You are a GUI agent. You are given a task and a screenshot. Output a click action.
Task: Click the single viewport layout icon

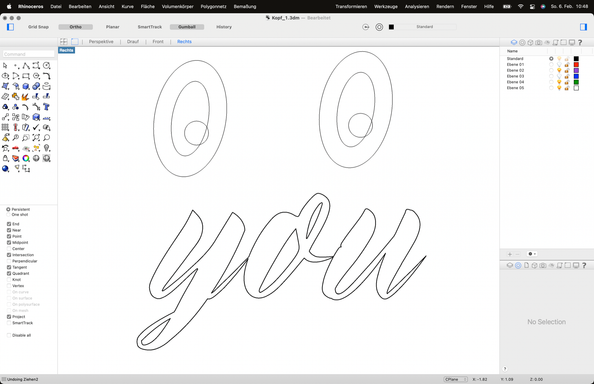[x=75, y=42]
